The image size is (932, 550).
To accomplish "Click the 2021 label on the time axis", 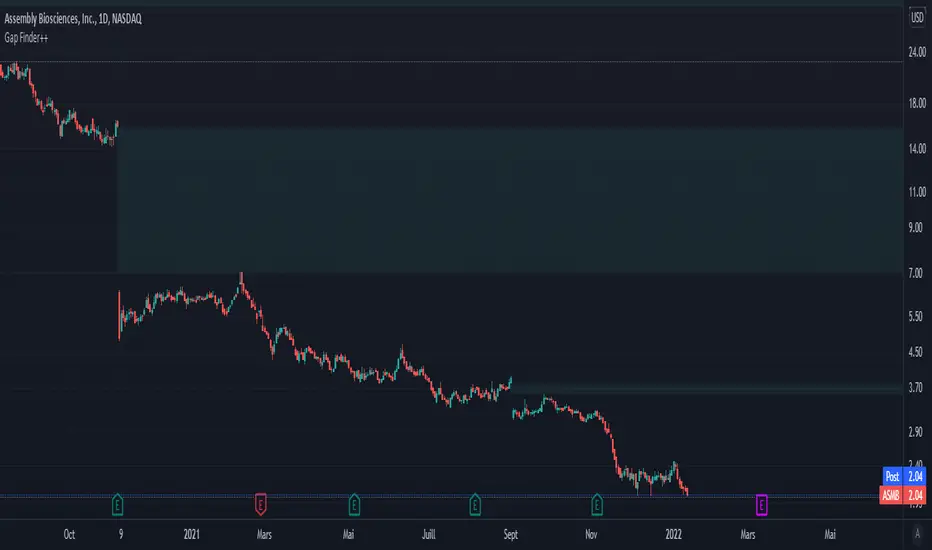I will (x=191, y=534).
